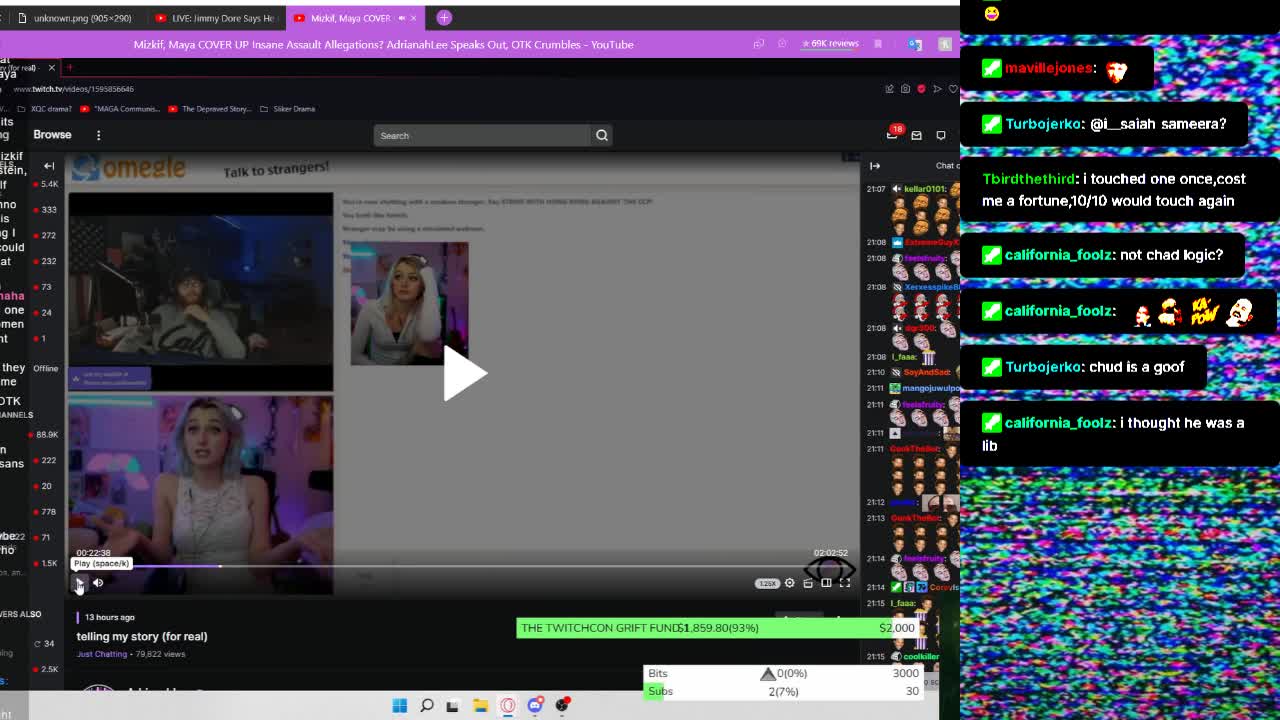Collapse the left channels sidebar arrow
The height and width of the screenshot is (720, 1280).
[x=49, y=166]
